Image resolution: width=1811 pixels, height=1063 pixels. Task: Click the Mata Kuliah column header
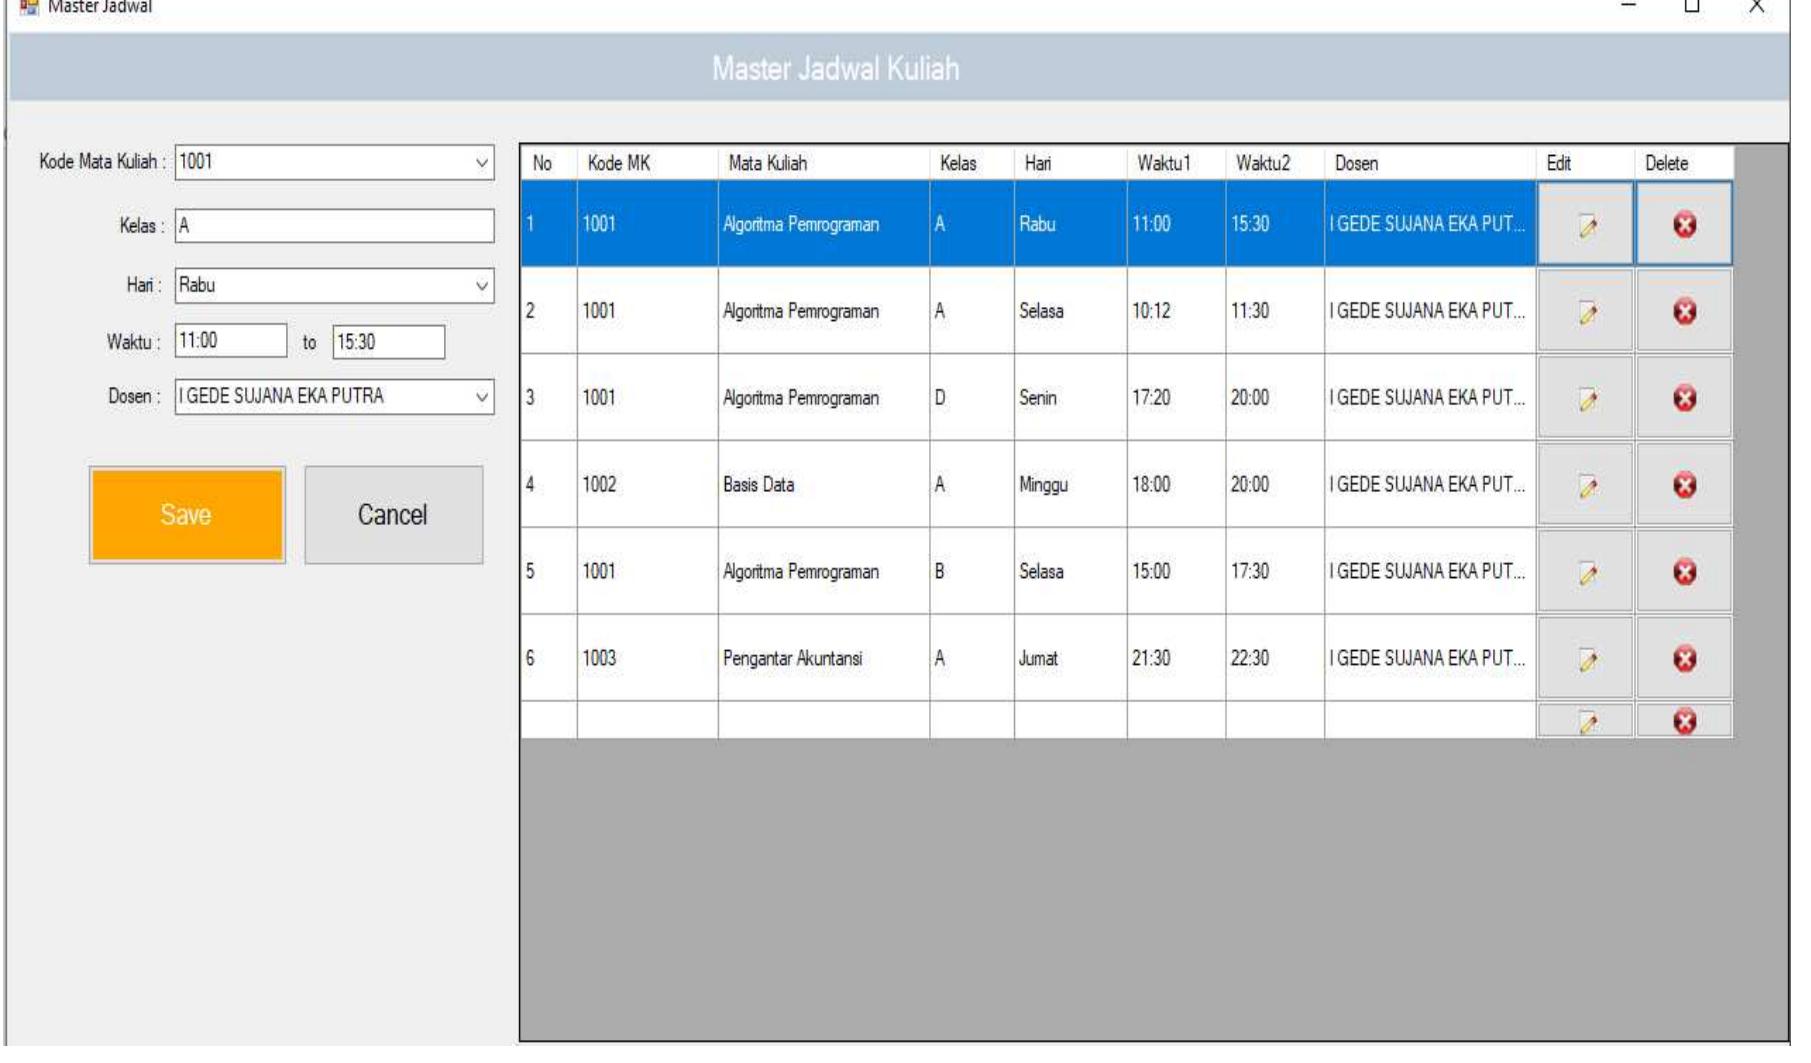click(824, 164)
